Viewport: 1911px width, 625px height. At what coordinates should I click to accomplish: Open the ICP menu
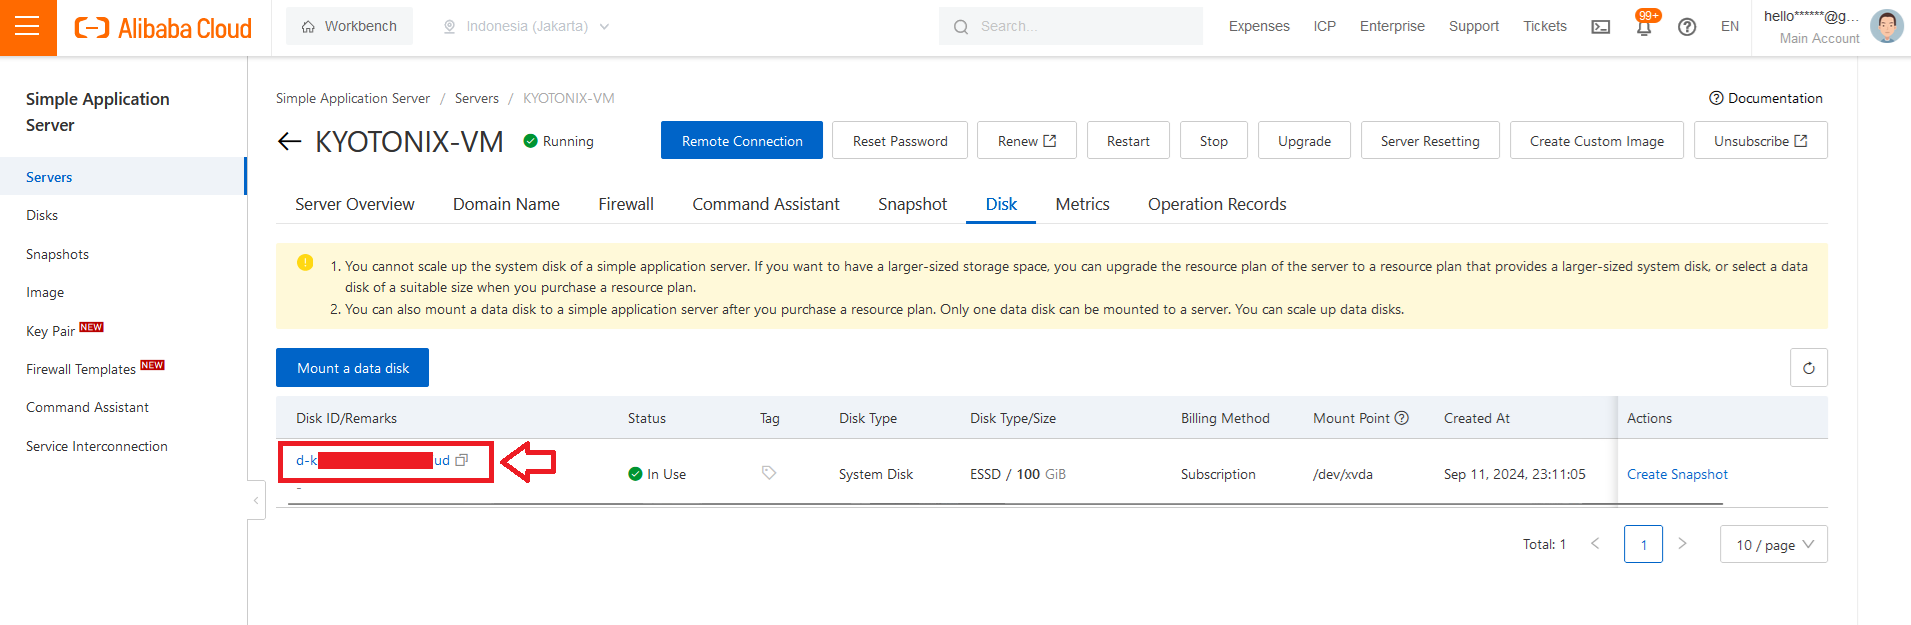click(x=1325, y=27)
